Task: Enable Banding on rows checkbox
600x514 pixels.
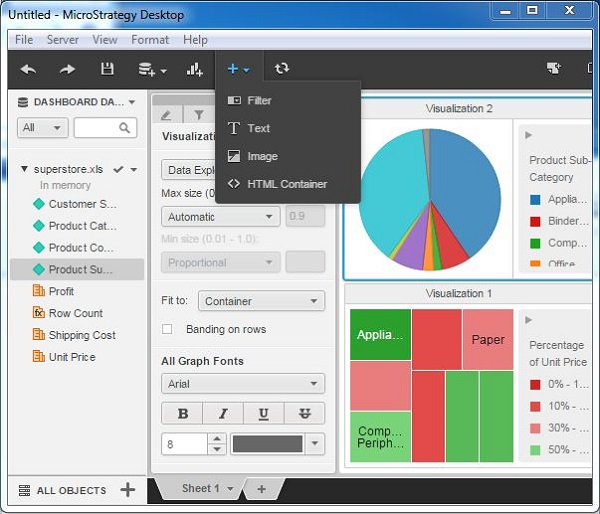Action: click(x=167, y=329)
